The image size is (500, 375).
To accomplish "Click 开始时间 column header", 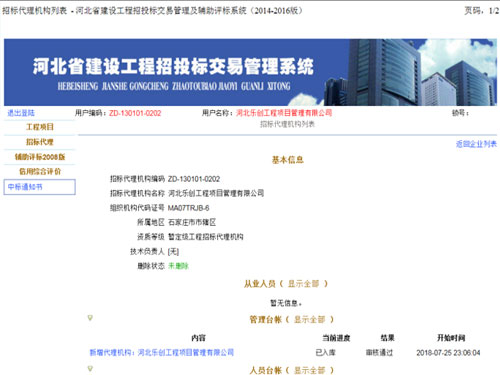I will [x=451, y=338].
